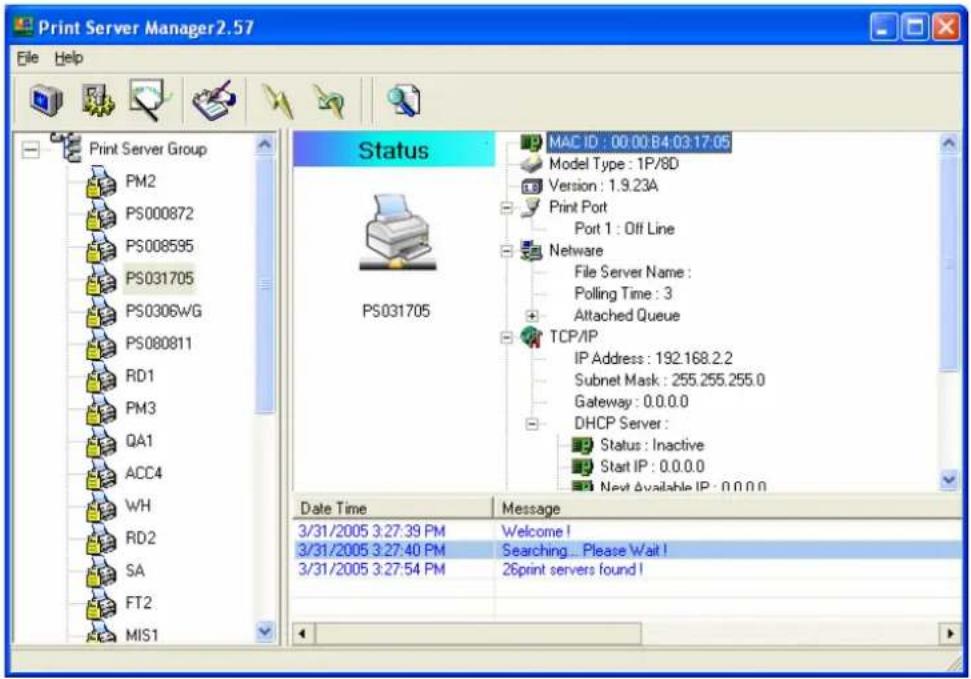Screen dimensions: 971x679
Task: Click the Print Server Group network icon
Action: pyautogui.click(x=66, y=147)
